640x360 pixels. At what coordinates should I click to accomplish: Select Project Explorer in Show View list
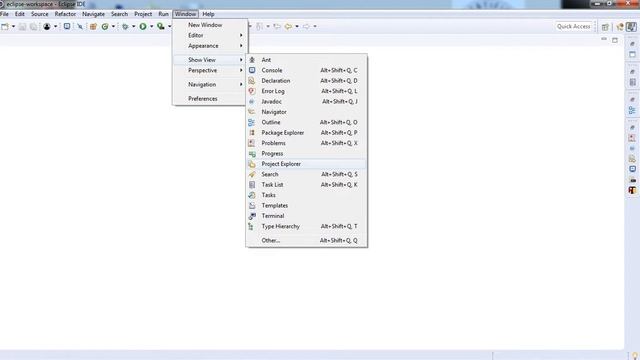click(306, 164)
